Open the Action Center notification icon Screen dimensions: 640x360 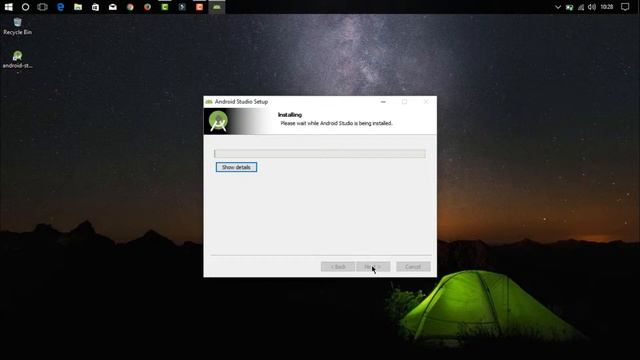click(x=625, y=7)
